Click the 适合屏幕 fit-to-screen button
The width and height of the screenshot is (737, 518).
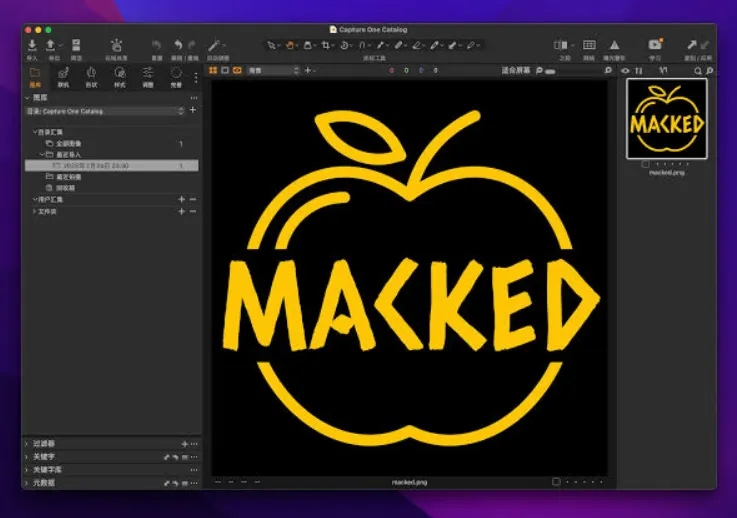[516, 71]
